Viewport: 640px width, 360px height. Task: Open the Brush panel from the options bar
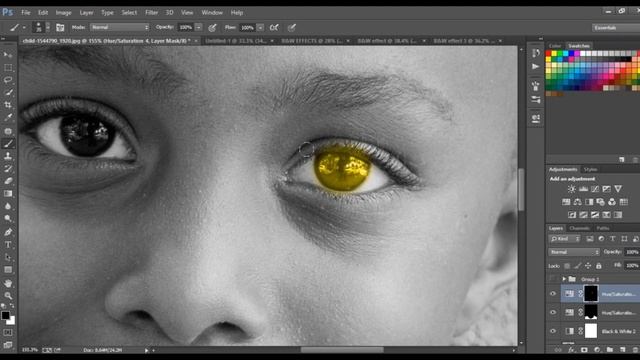pos(60,27)
